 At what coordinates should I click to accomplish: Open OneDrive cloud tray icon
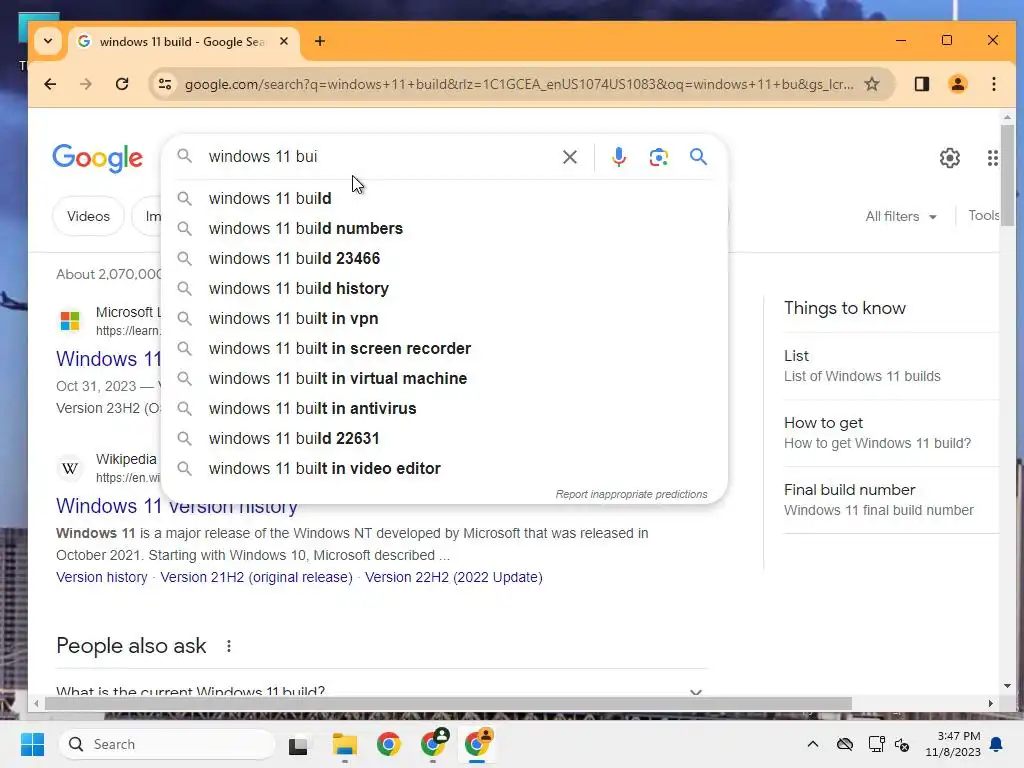(x=844, y=744)
